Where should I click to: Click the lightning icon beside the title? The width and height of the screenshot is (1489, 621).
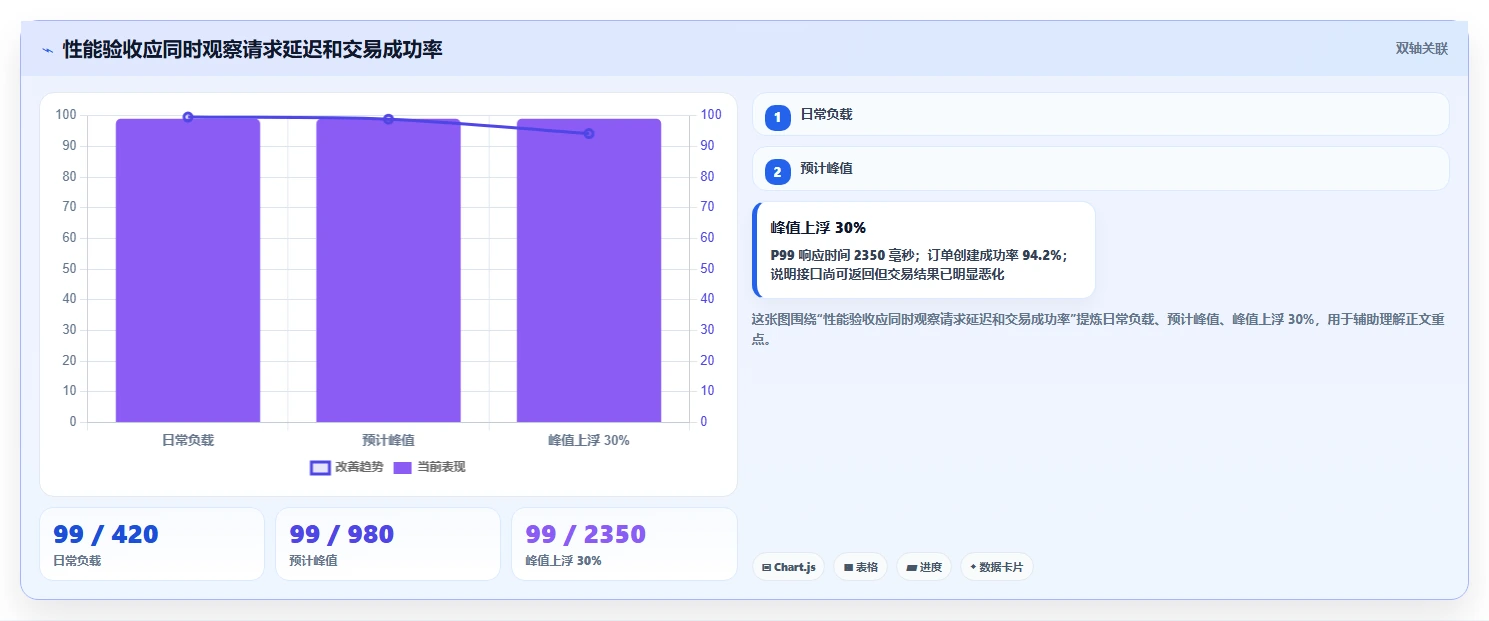tap(47, 49)
